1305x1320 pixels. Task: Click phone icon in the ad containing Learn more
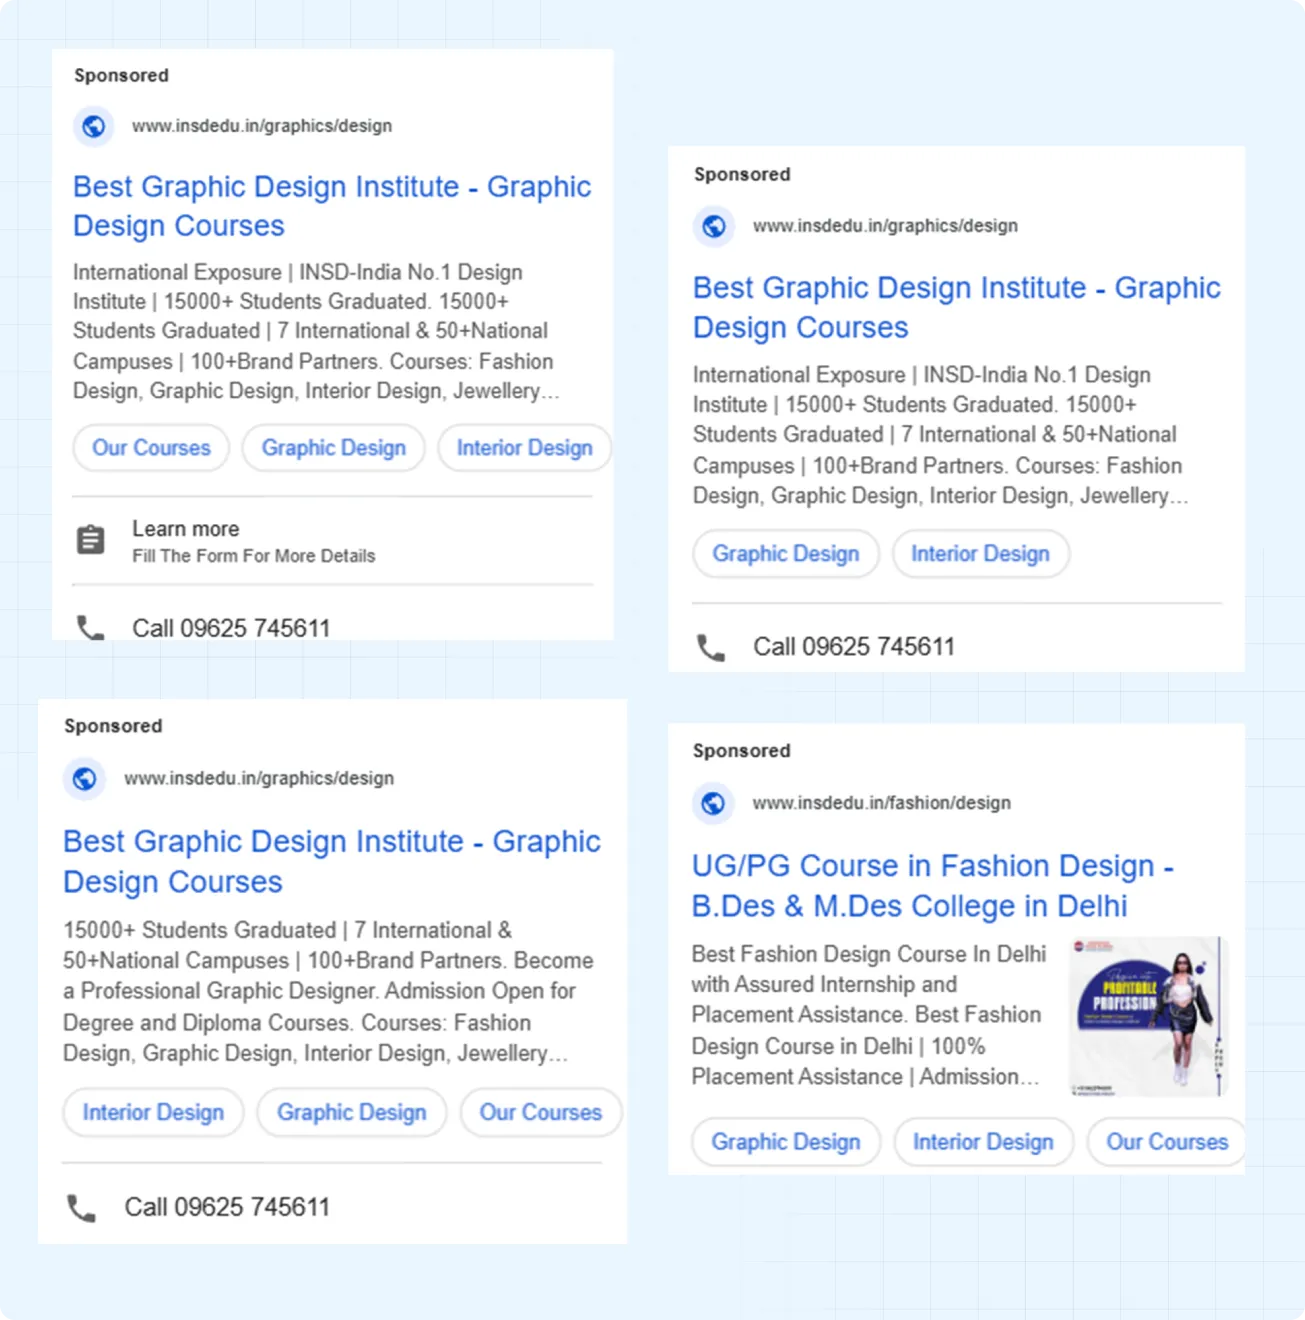tap(91, 628)
